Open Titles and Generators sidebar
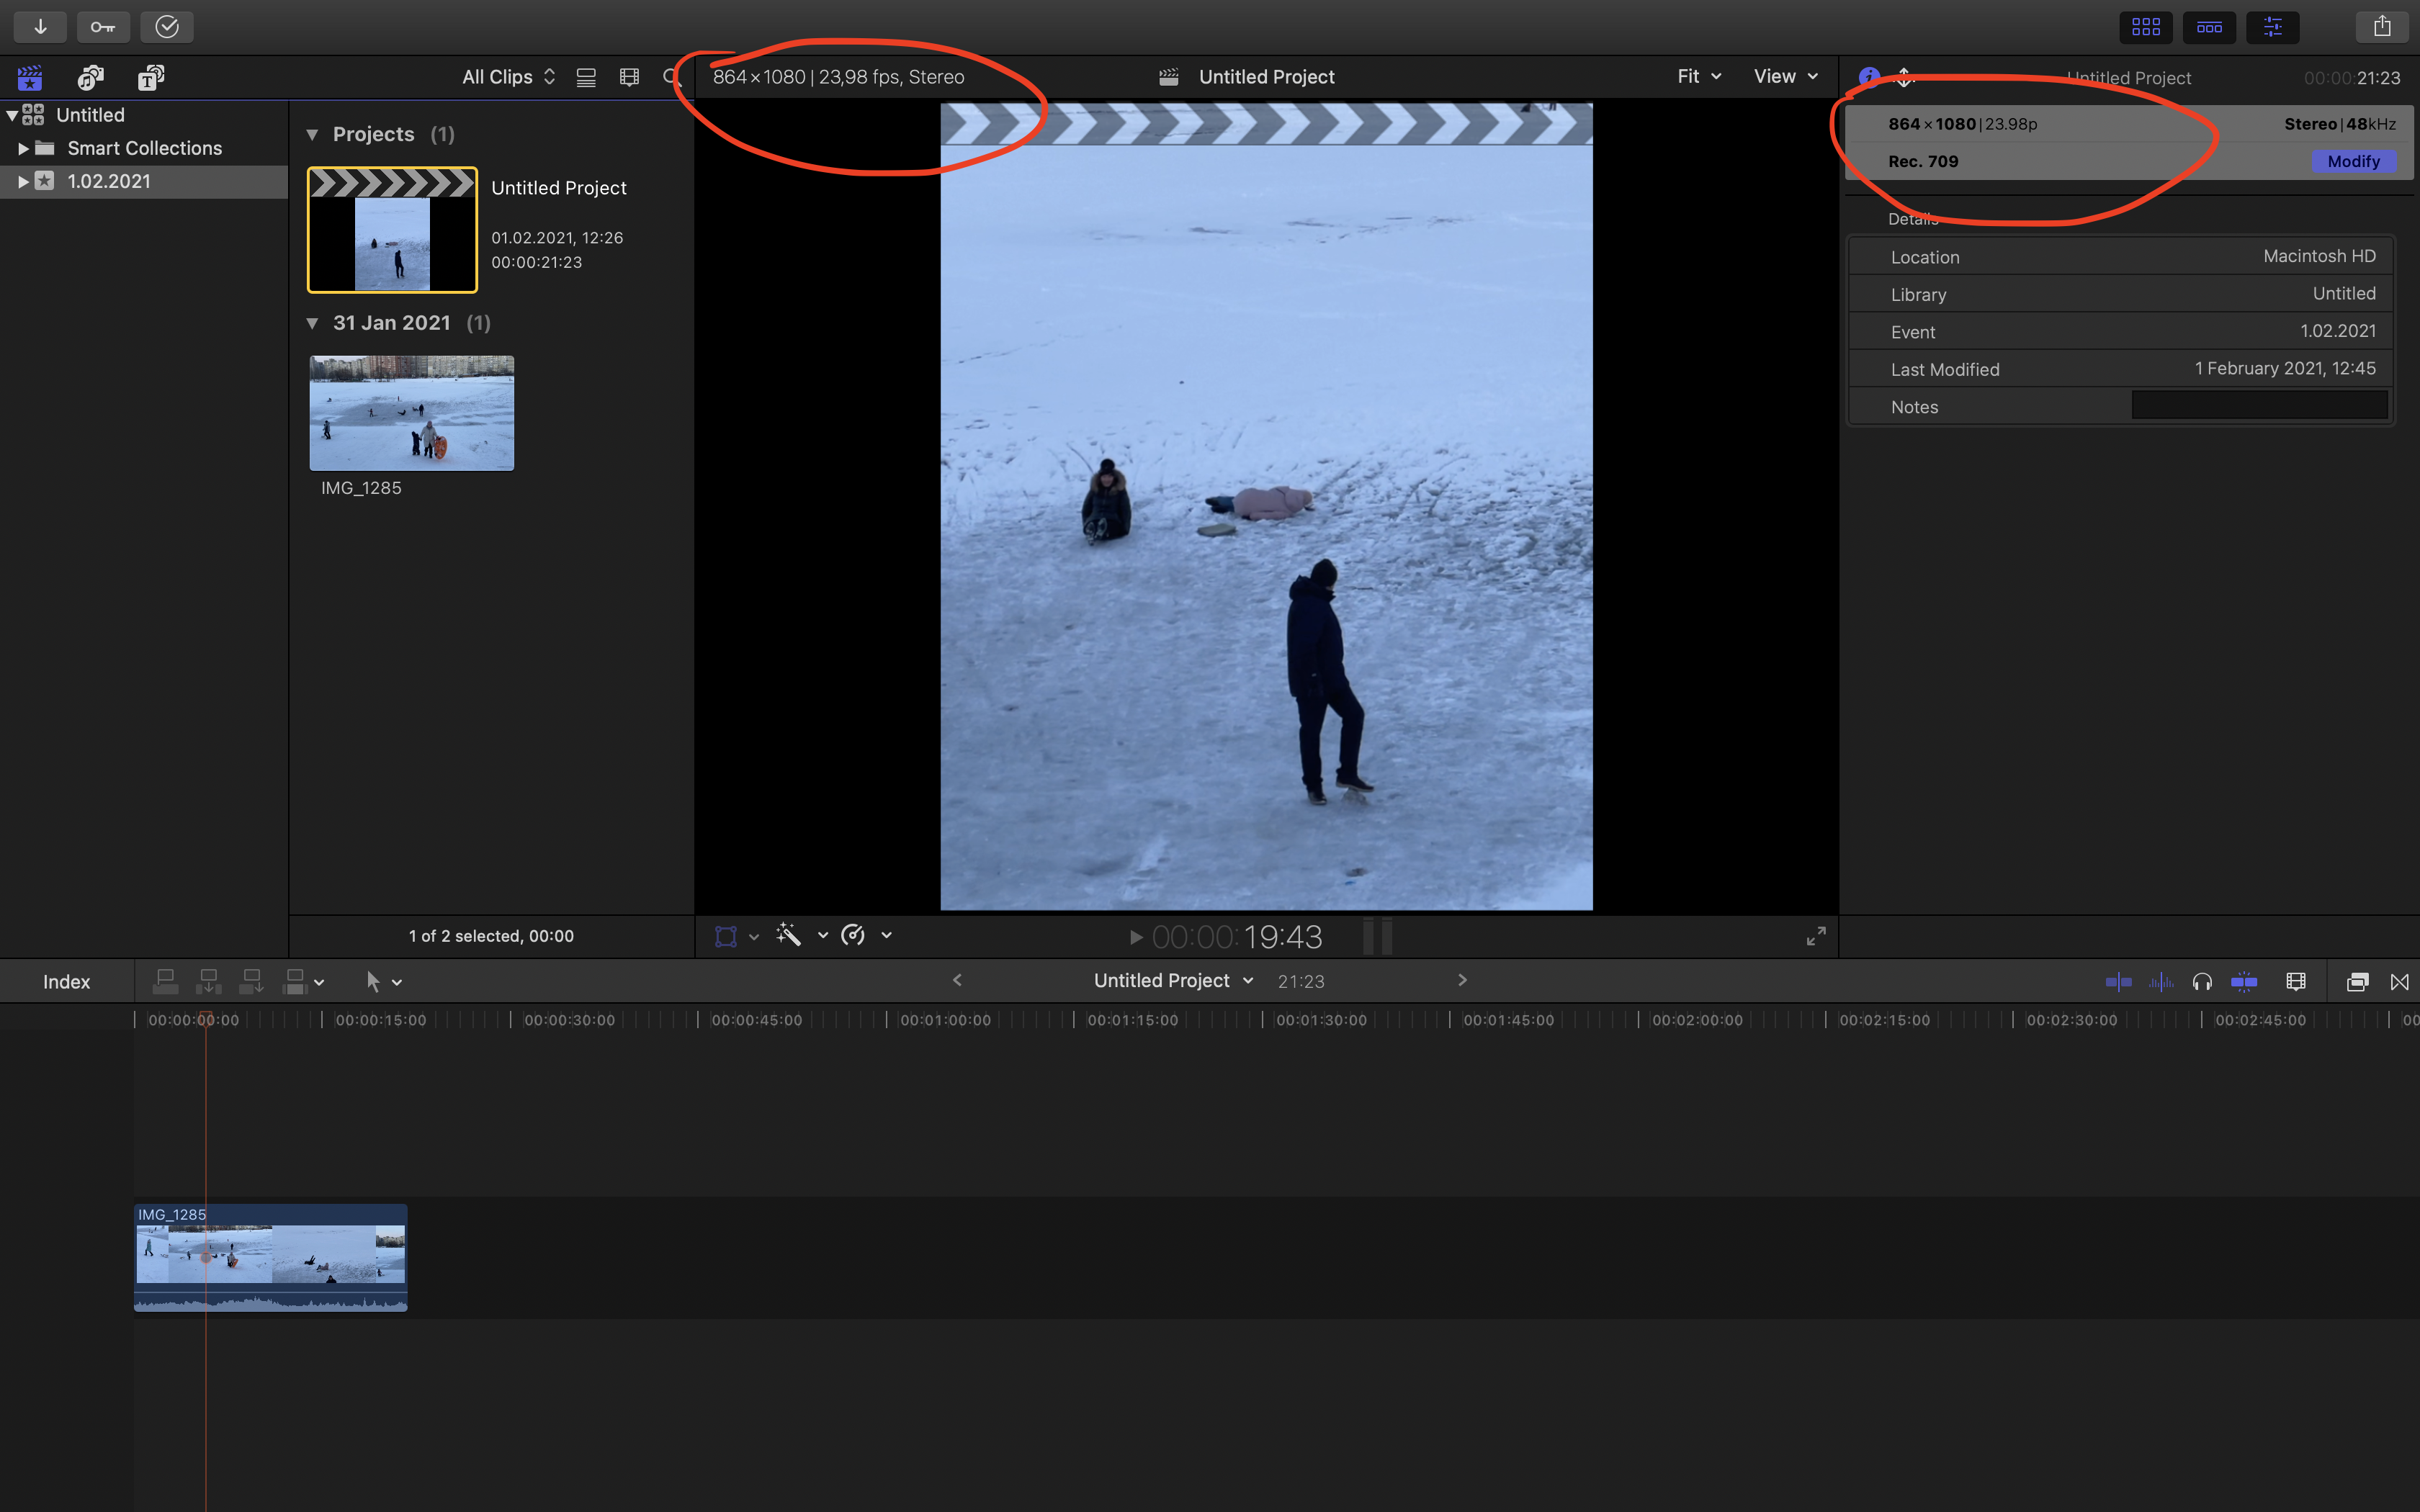 (x=151, y=77)
